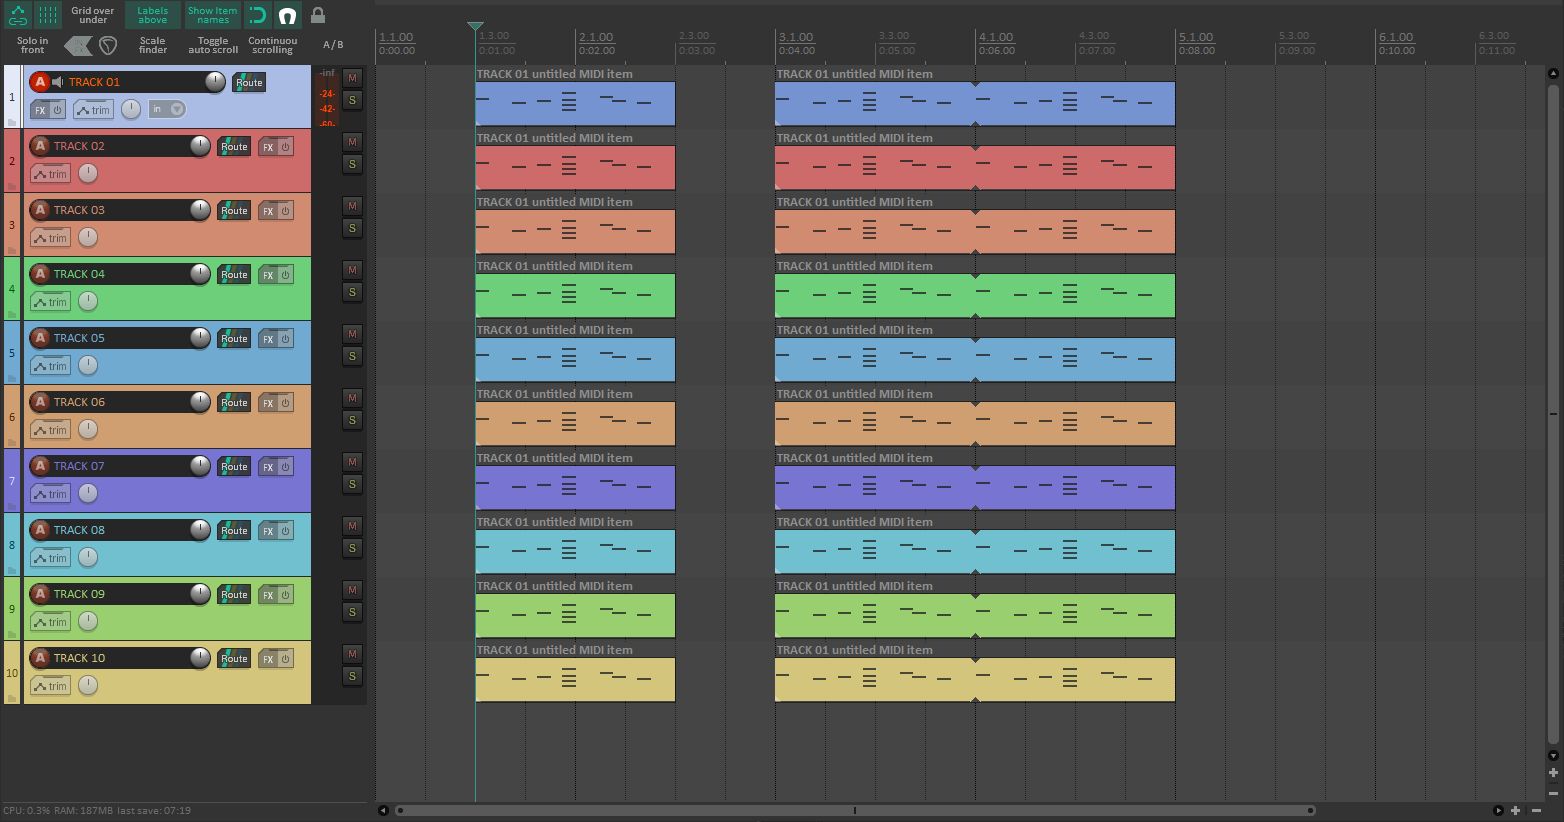Solo TRACK 01 with S button
The image size is (1564, 822).
coord(352,100)
